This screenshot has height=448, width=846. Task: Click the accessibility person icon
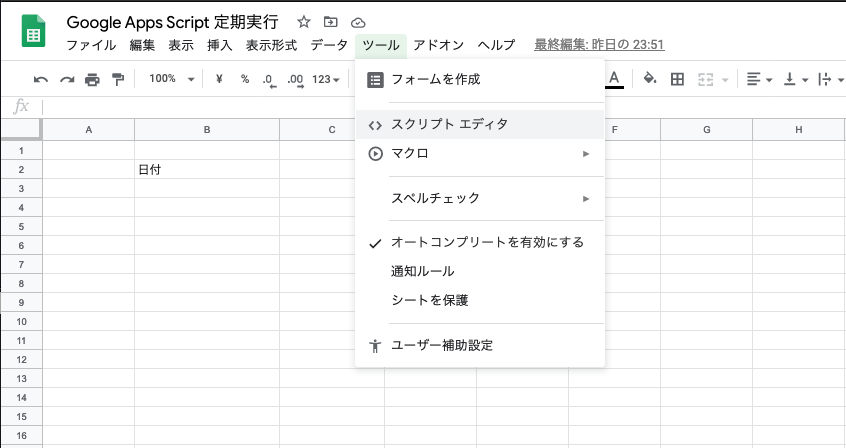[x=375, y=345]
